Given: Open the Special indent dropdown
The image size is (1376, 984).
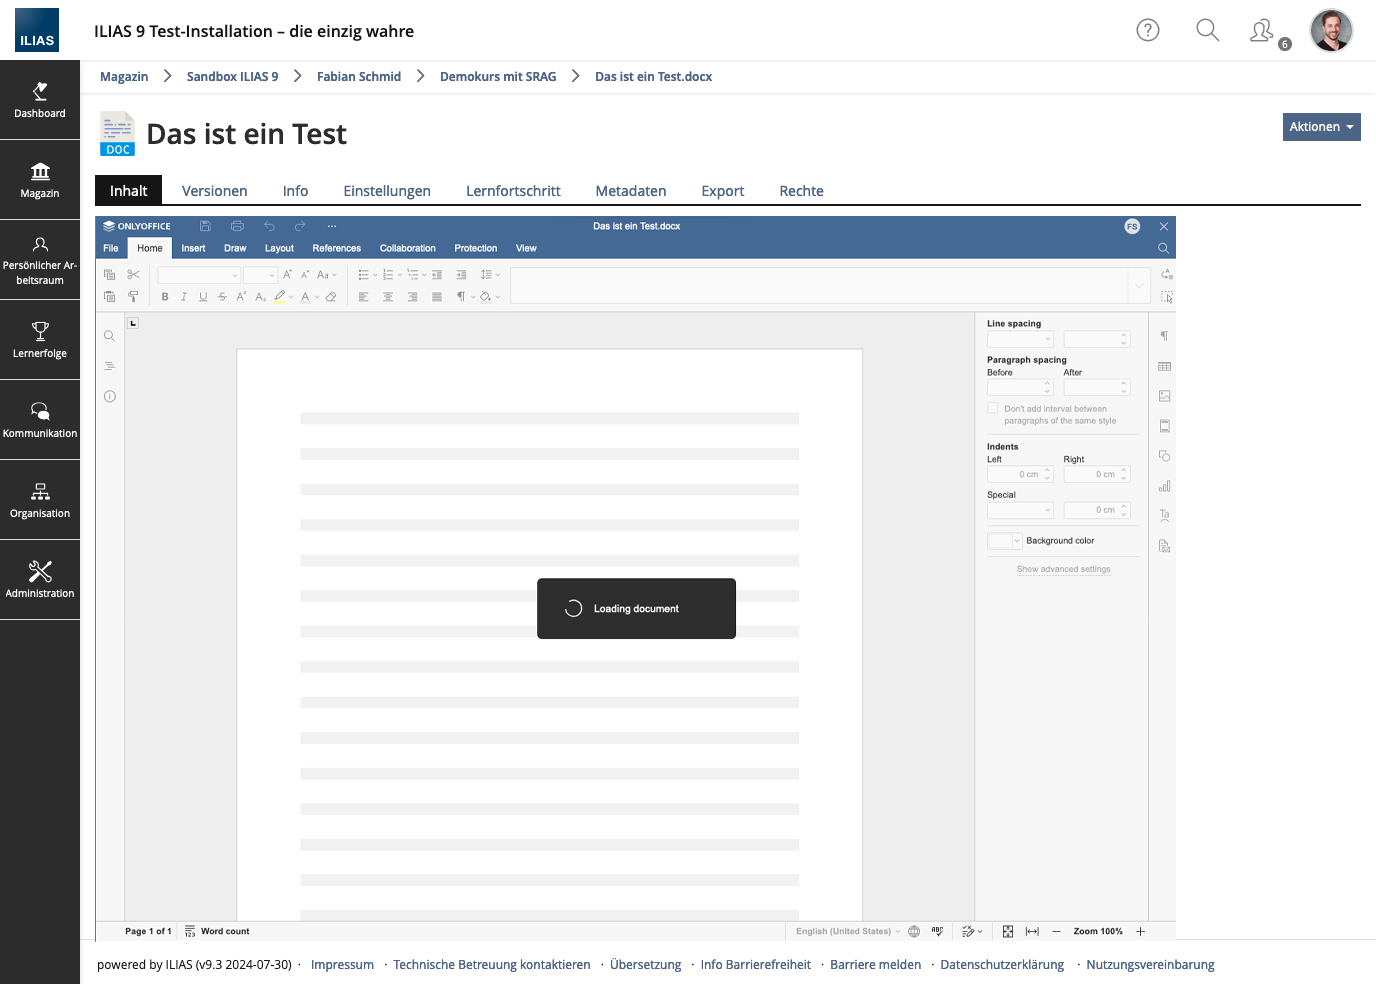Looking at the screenshot, I should pyautogui.click(x=1020, y=510).
